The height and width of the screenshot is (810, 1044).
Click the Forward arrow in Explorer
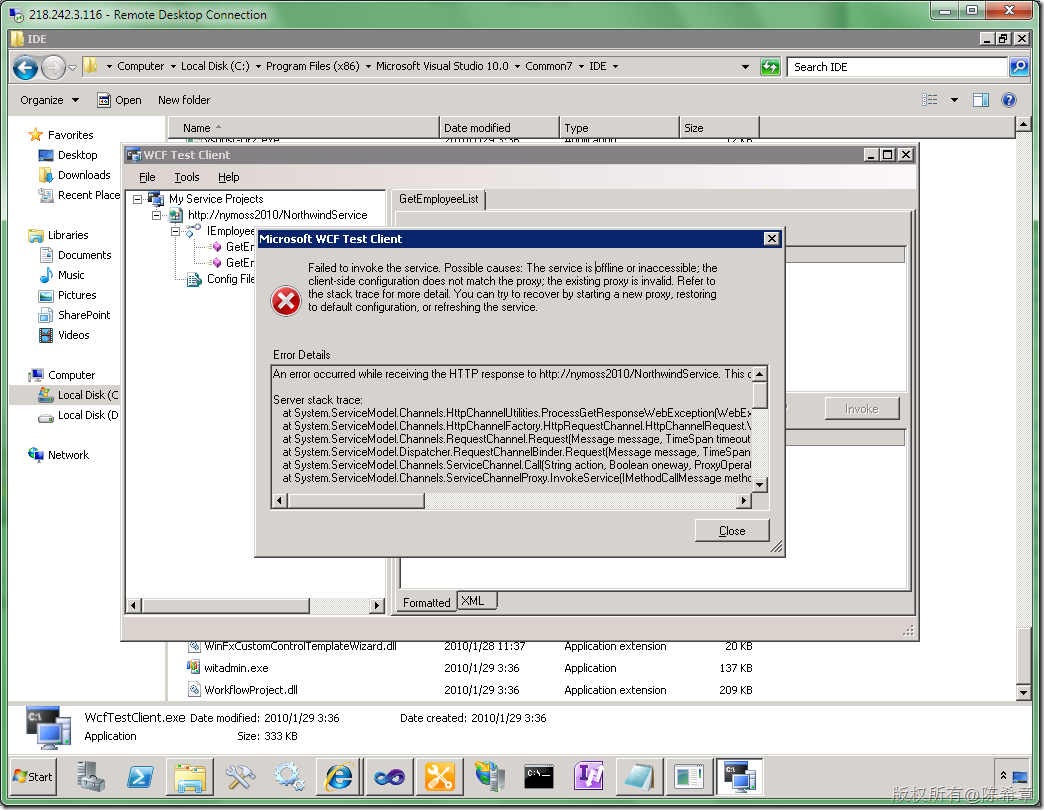pyautogui.click(x=53, y=67)
